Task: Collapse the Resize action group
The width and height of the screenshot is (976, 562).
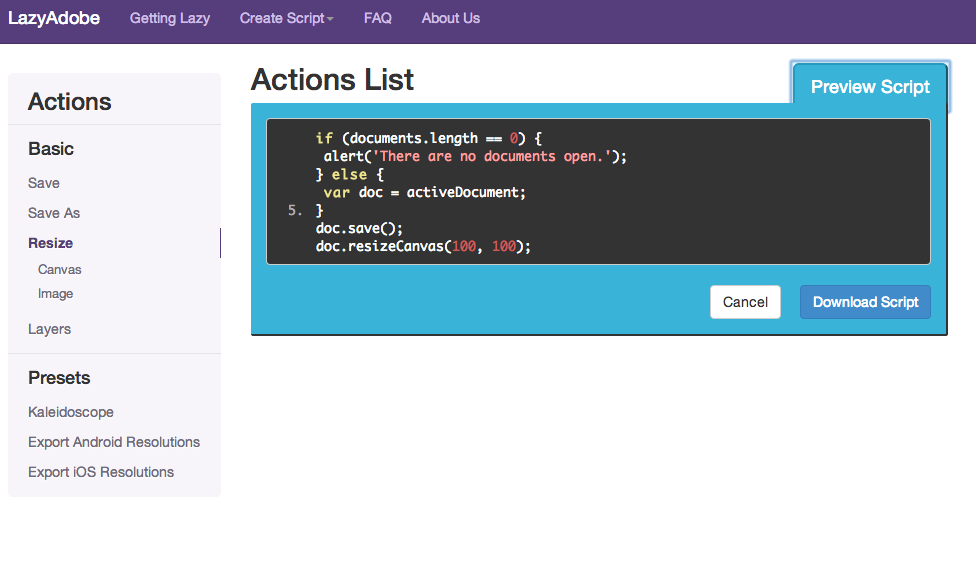Action: click(x=50, y=243)
